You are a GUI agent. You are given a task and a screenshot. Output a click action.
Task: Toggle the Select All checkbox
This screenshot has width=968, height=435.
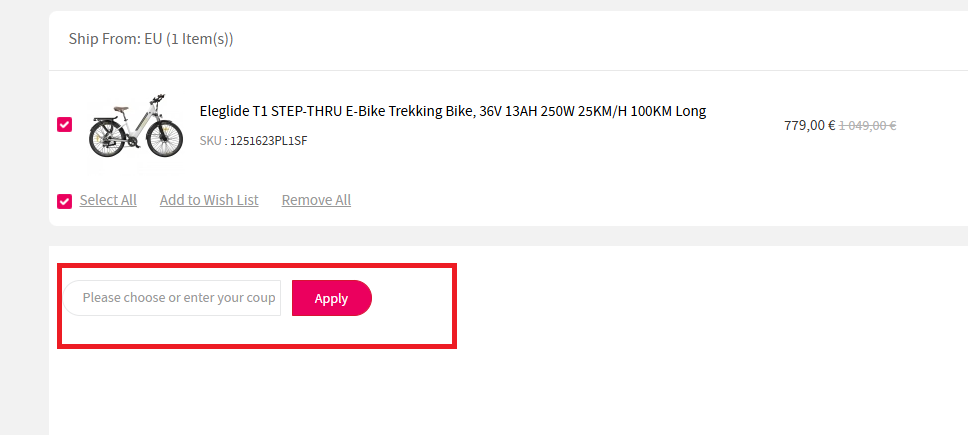65,201
